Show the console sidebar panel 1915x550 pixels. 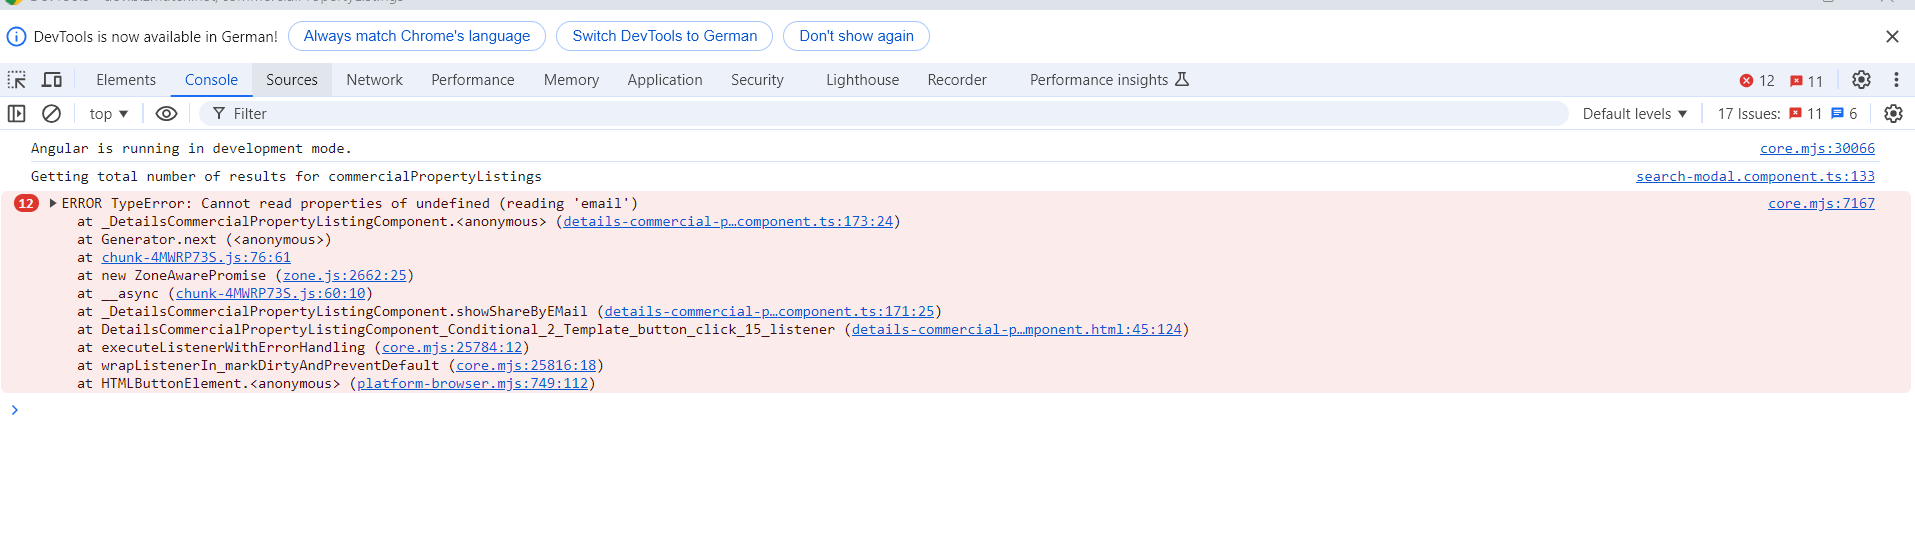coord(17,114)
